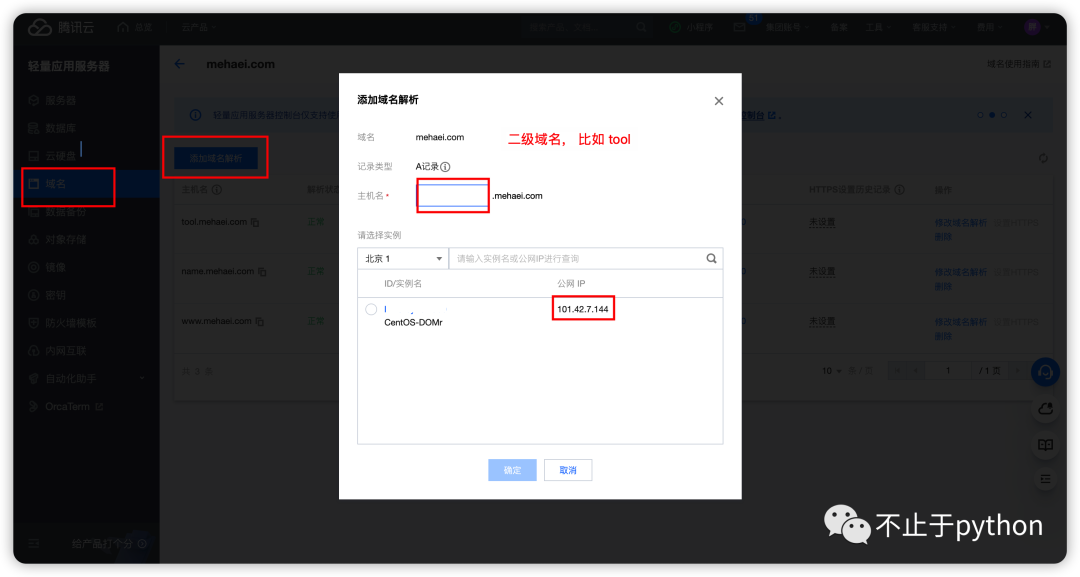
Task: Close the 添加域名解析 dialog
Action: (x=718, y=101)
